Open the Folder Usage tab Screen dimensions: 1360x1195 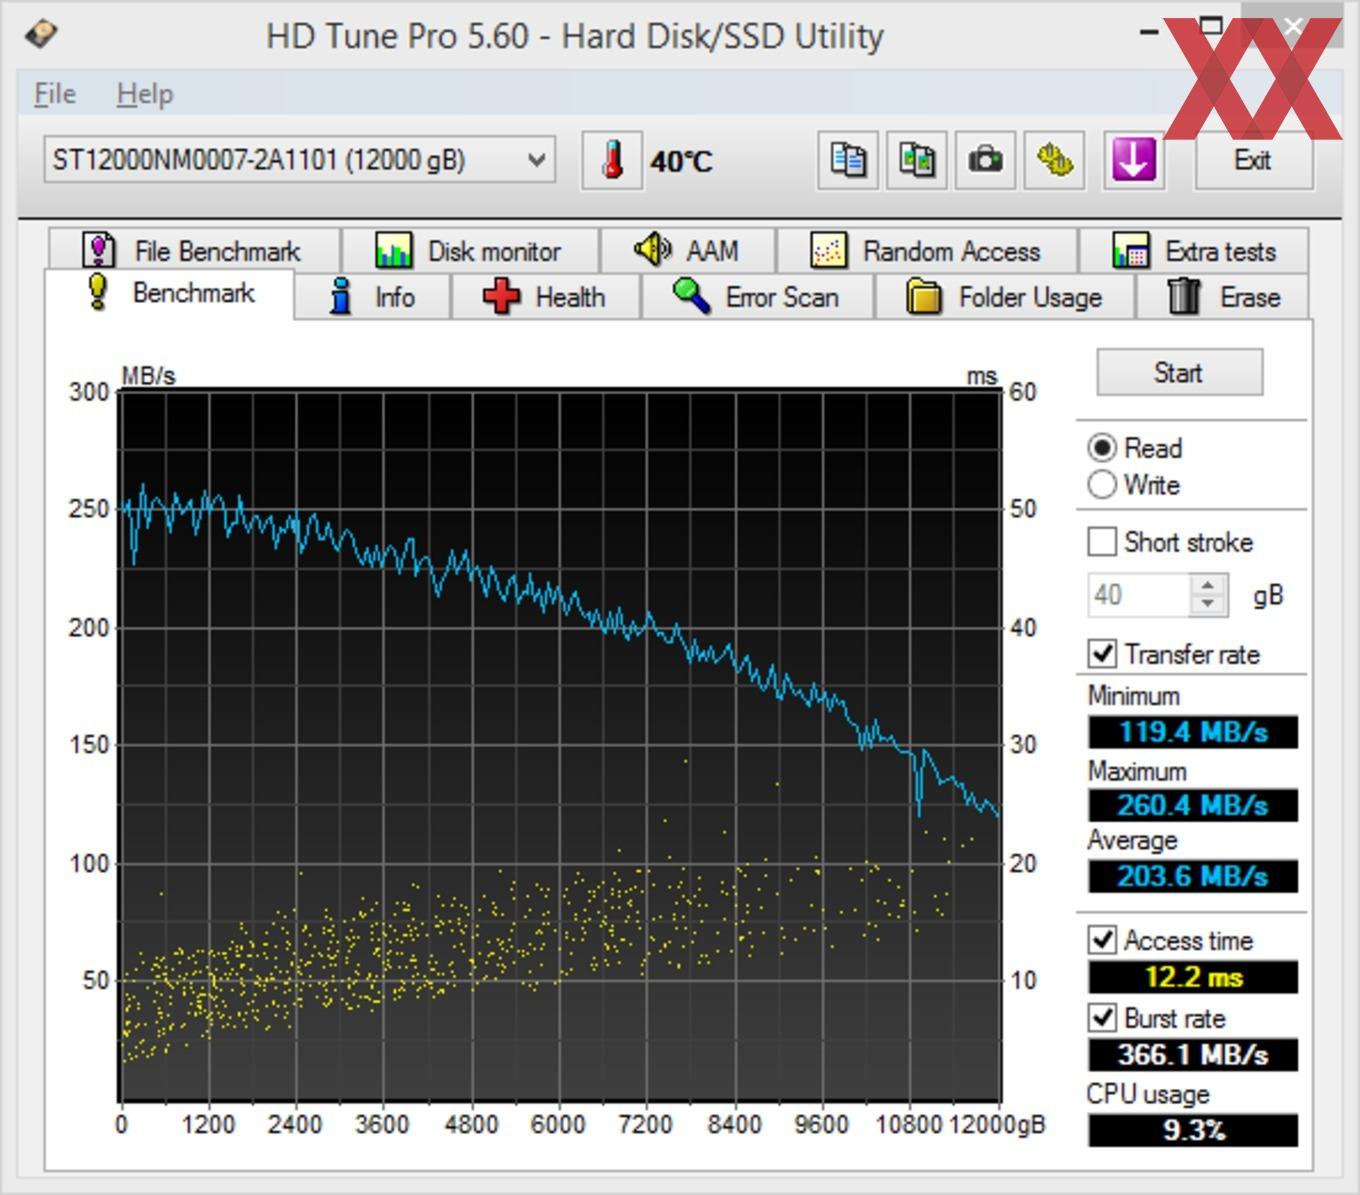[x=1004, y=297]
